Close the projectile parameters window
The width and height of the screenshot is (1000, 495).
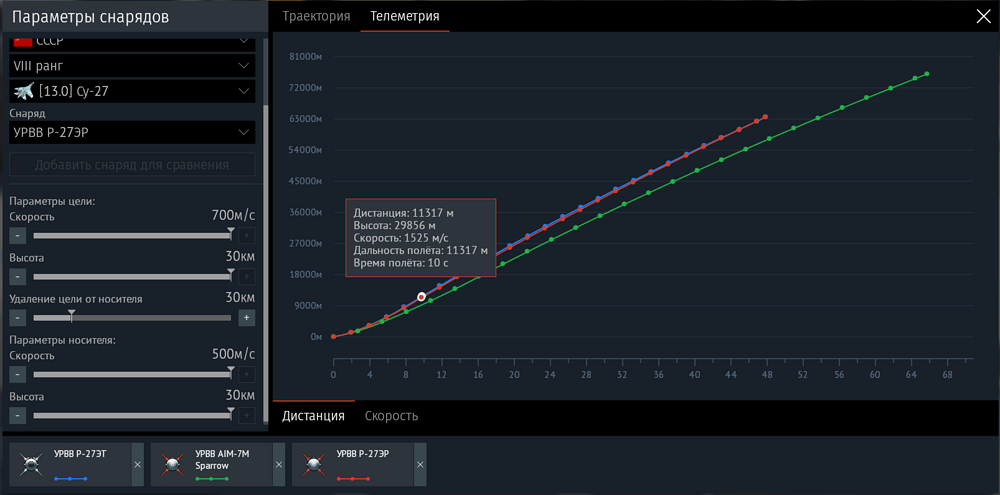tap(983, 17)
